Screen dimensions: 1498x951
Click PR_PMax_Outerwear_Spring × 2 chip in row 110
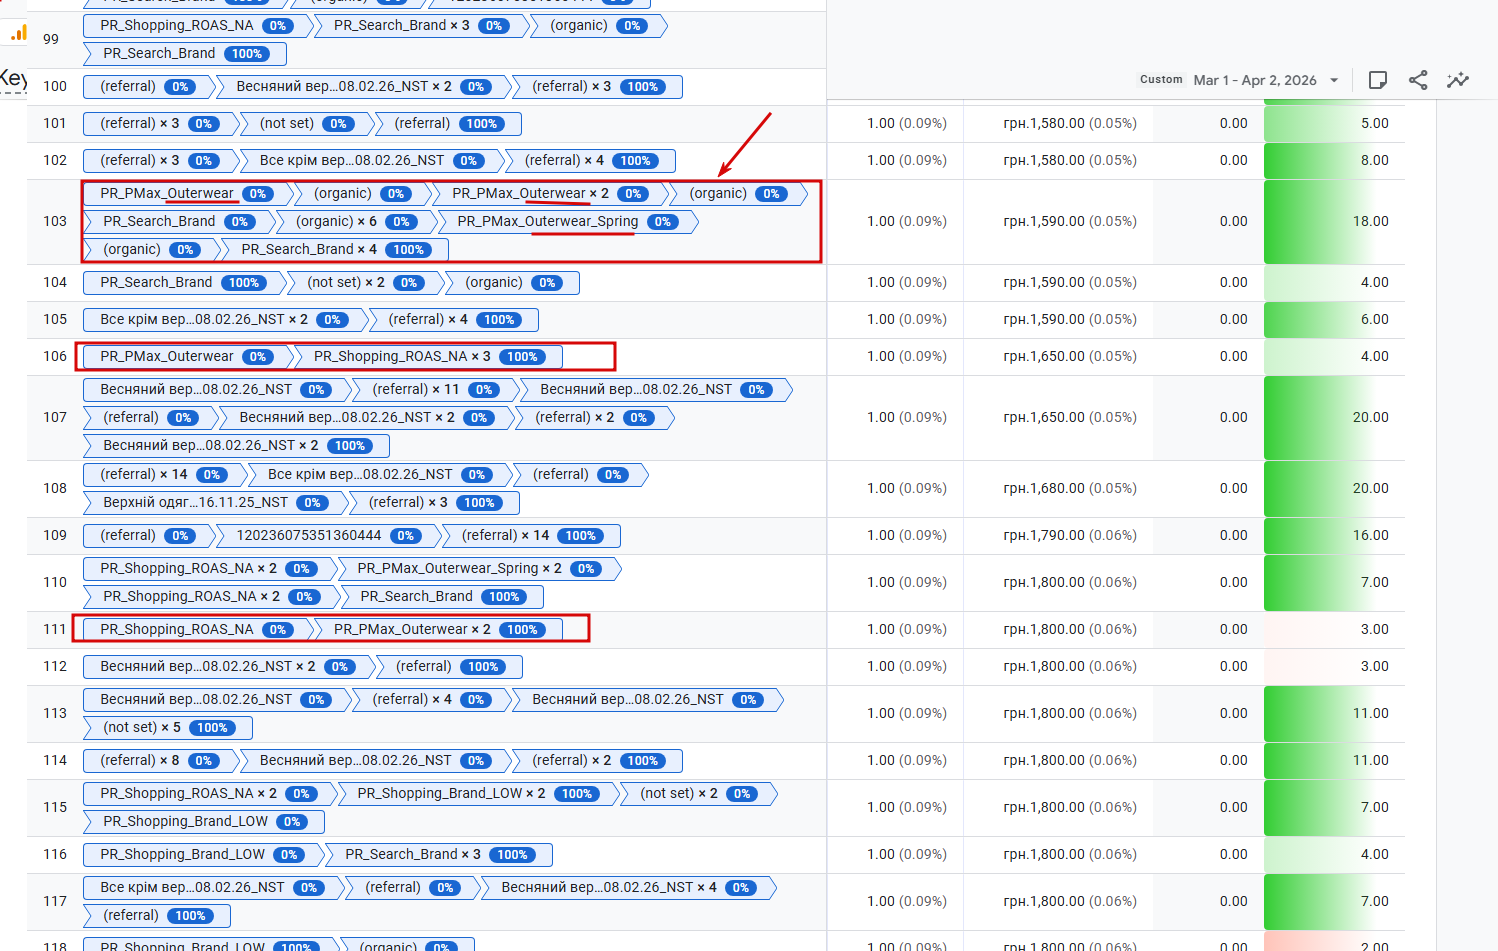(x=479, y=569)
